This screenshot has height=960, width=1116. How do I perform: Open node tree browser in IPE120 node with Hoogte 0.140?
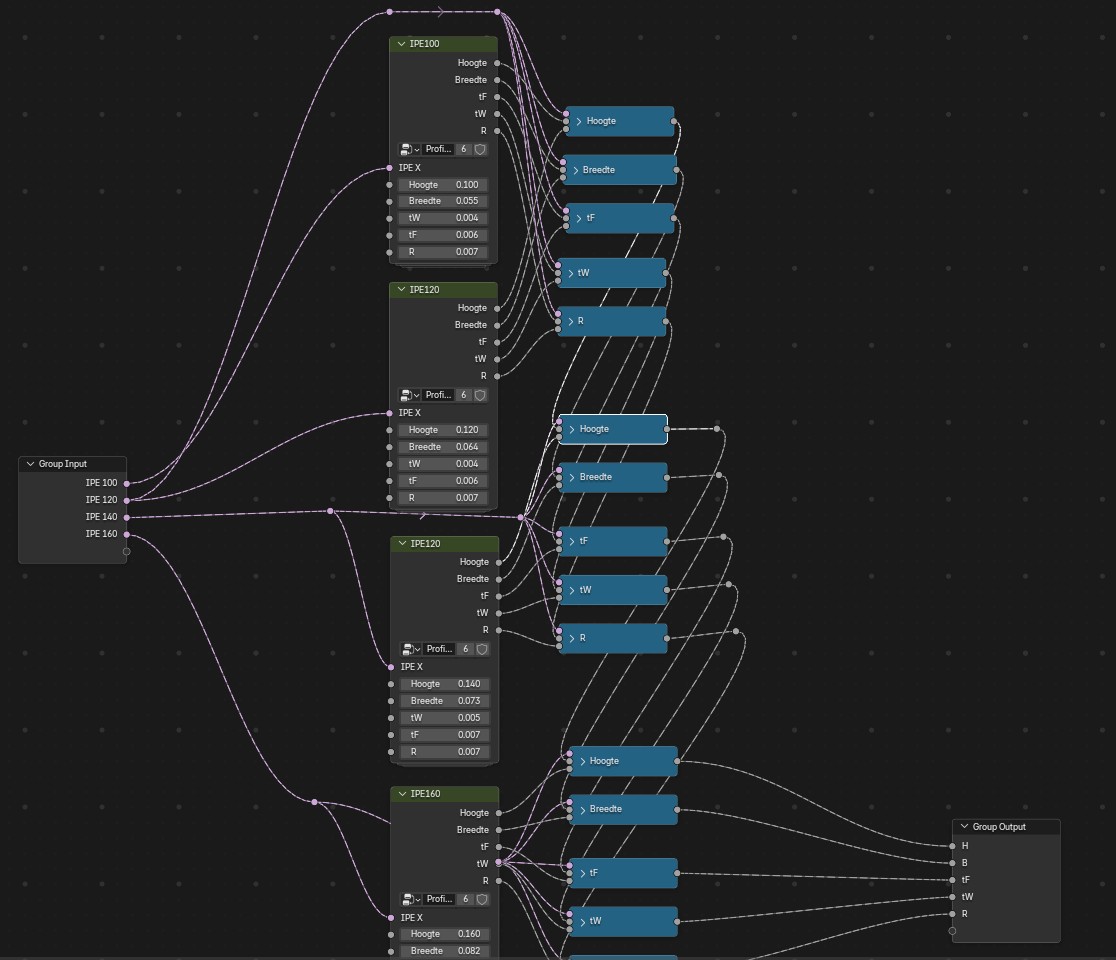pyautogui.click(x=411, y=649)
